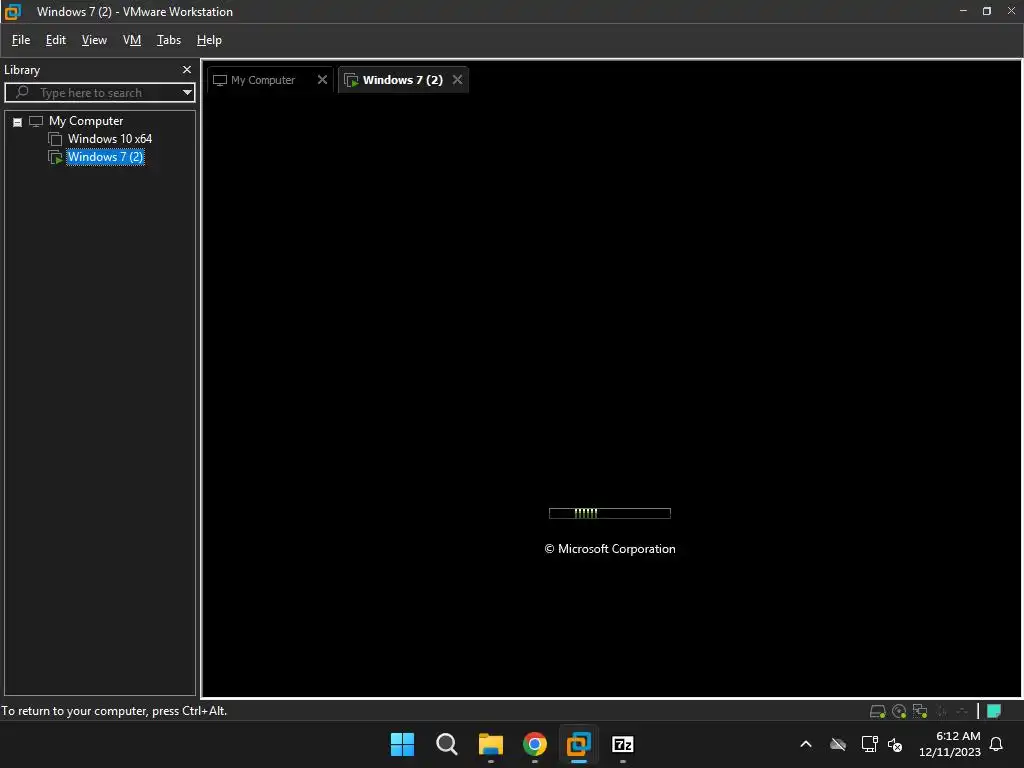Click the Microsoft Corporation text in VM
This screenshot has width=1024, height=768.
[x=610, y=549]
